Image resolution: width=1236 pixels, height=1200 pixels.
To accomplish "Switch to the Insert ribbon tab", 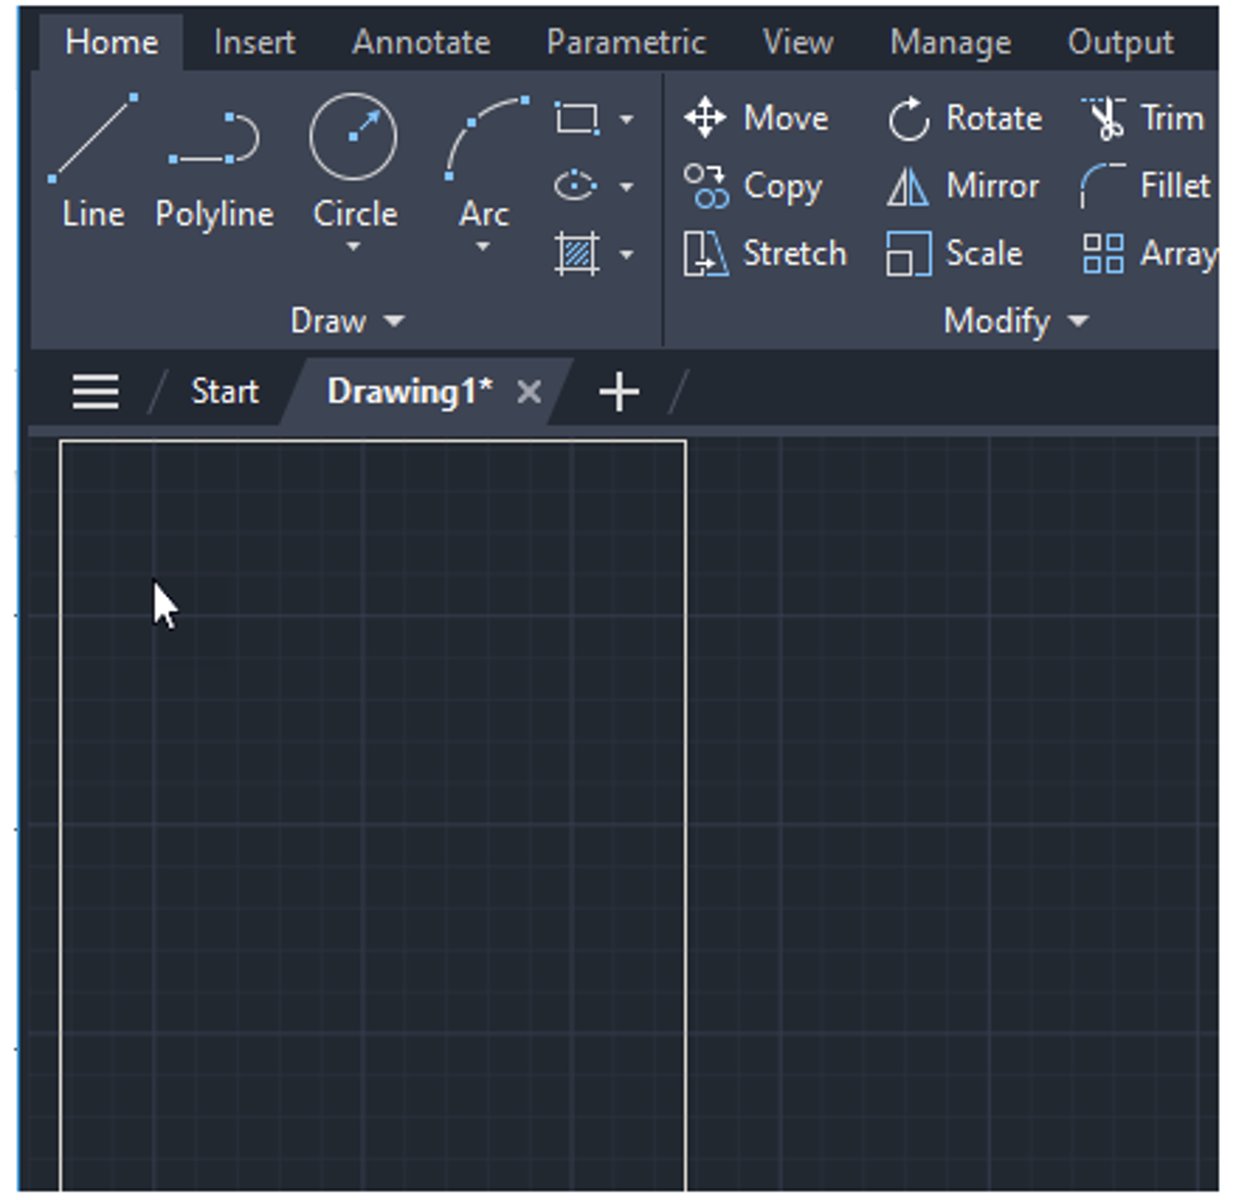I will click(254, 42).
